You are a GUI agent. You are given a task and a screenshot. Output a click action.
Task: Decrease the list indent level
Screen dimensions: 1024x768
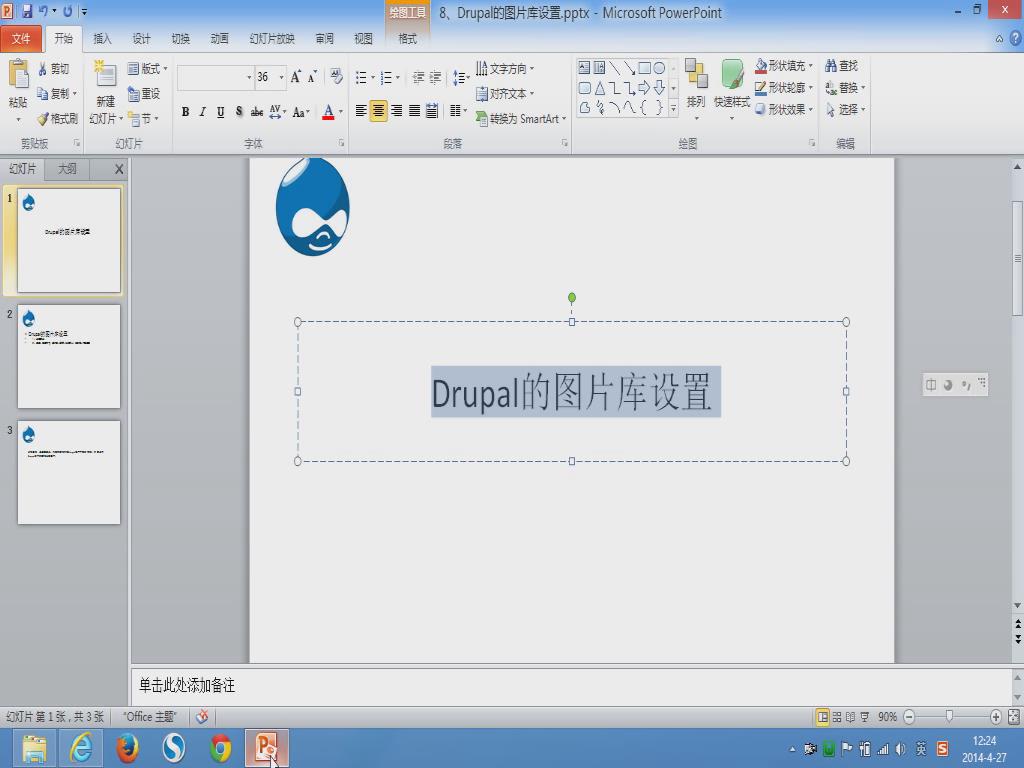coord(418,78)
